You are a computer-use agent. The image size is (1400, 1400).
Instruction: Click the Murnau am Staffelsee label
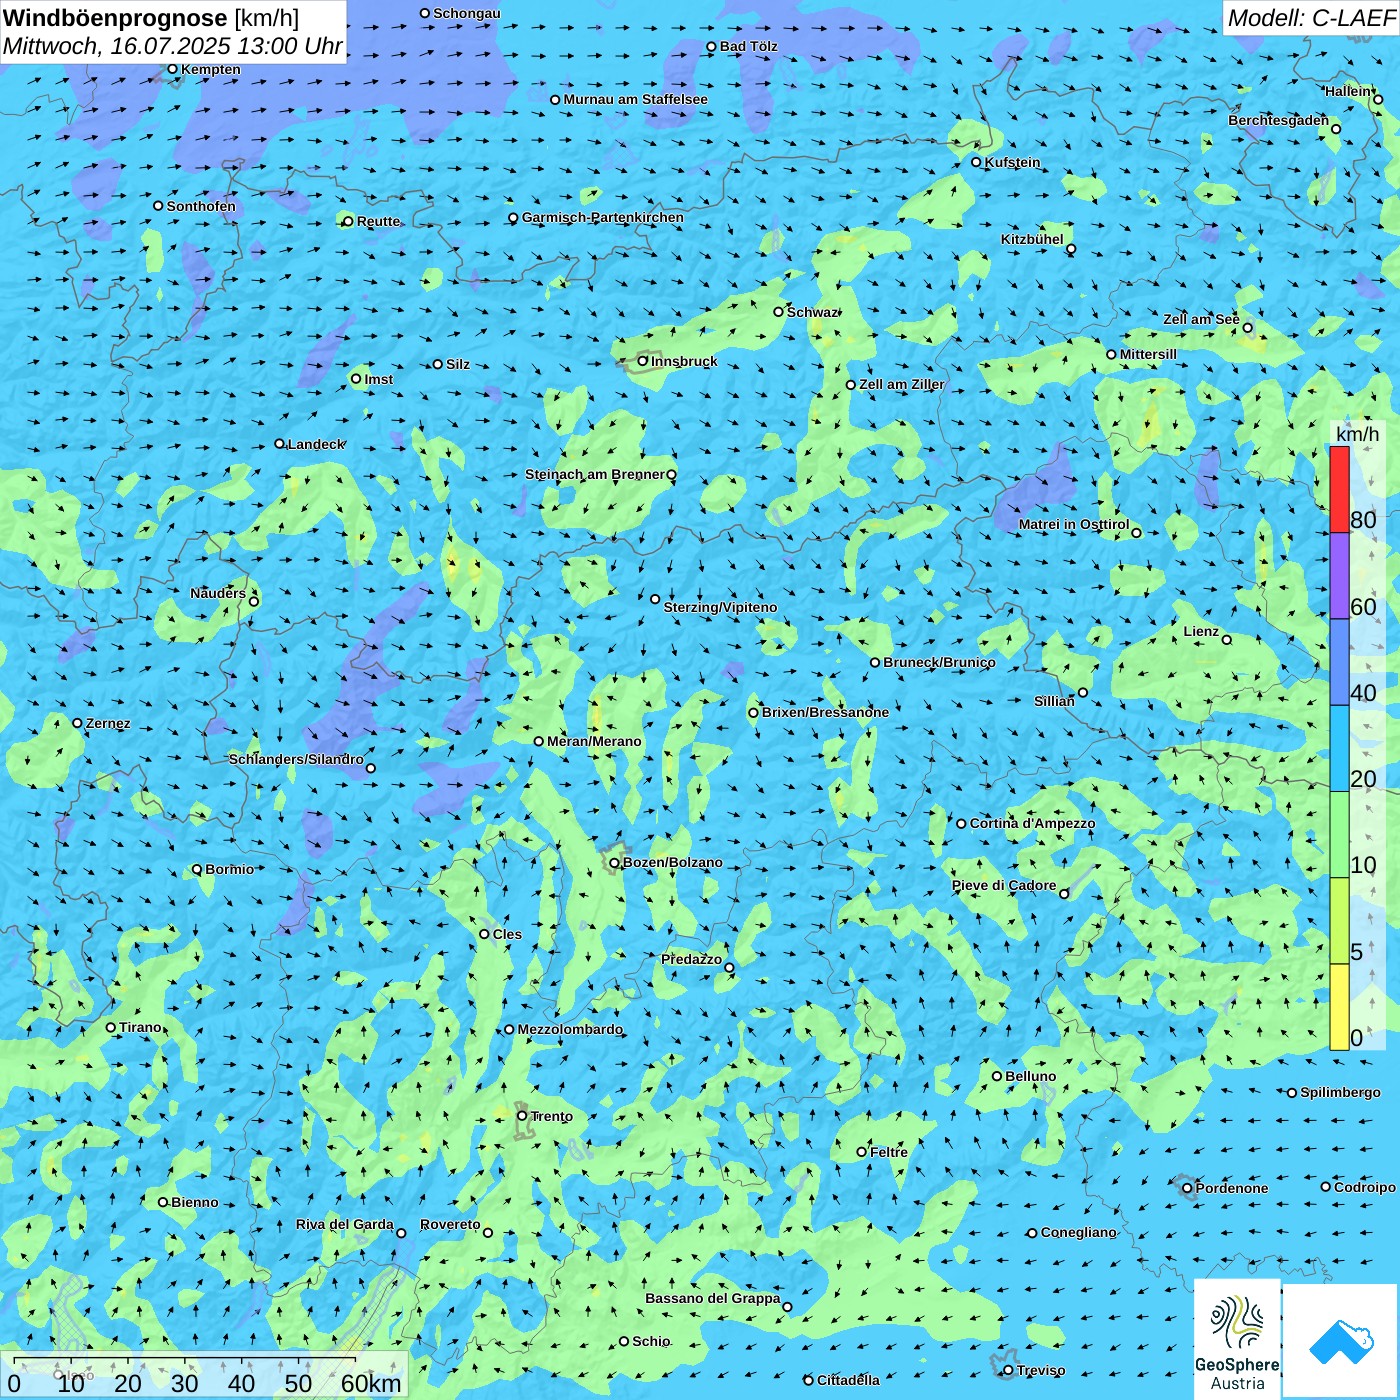[636, 99]
